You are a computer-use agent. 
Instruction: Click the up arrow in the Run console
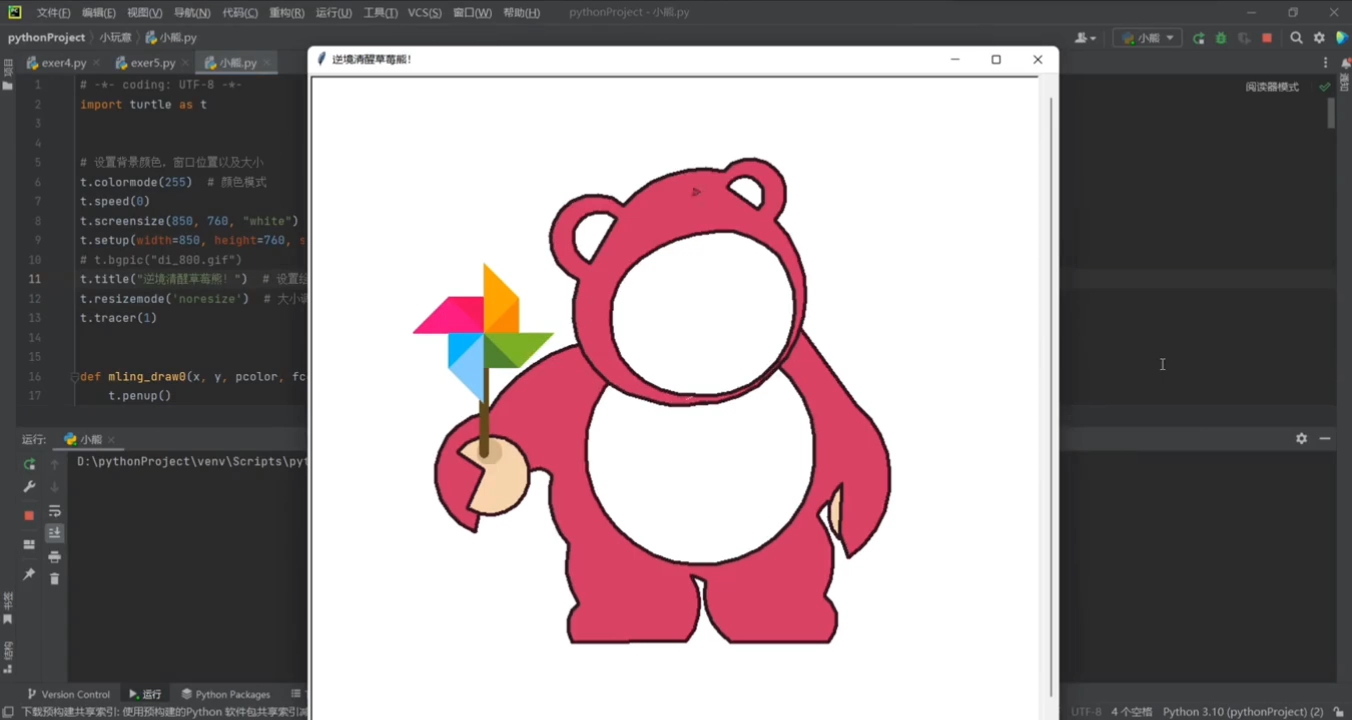tap(55, 464)
